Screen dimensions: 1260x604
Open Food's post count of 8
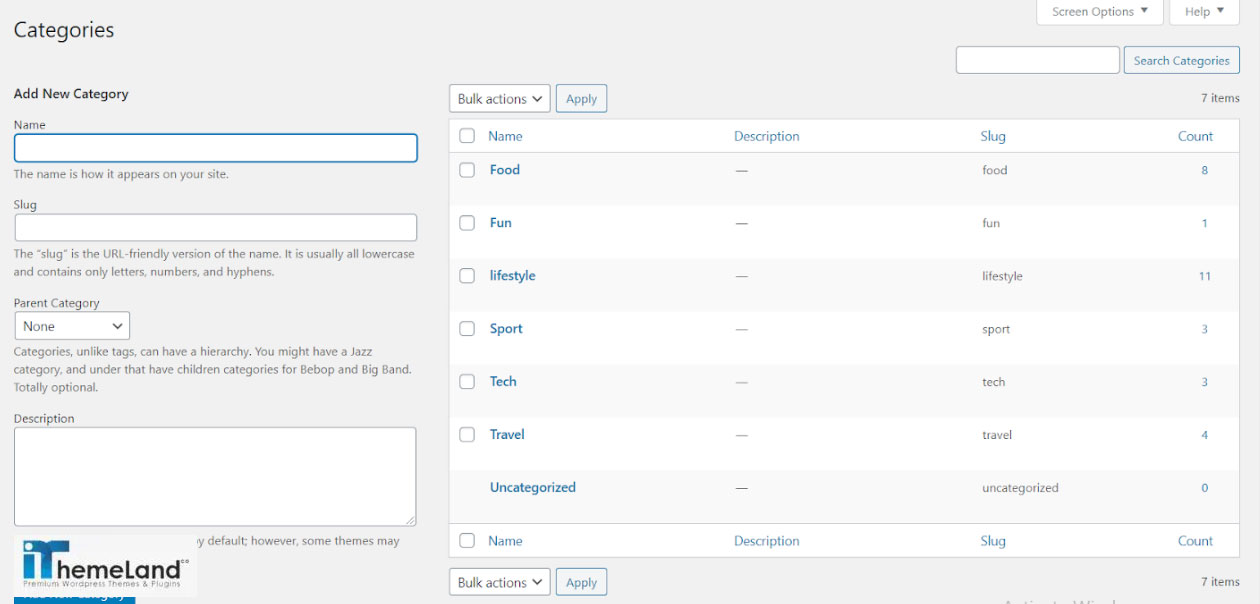pyautogui.click(x=1204, y=170)
